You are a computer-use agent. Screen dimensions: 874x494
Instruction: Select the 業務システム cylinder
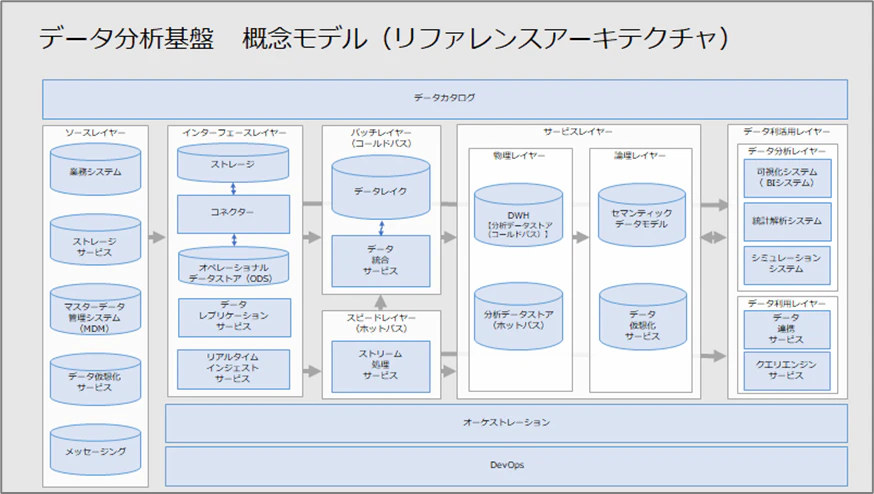pyautogui.click(x=95, y=169)
